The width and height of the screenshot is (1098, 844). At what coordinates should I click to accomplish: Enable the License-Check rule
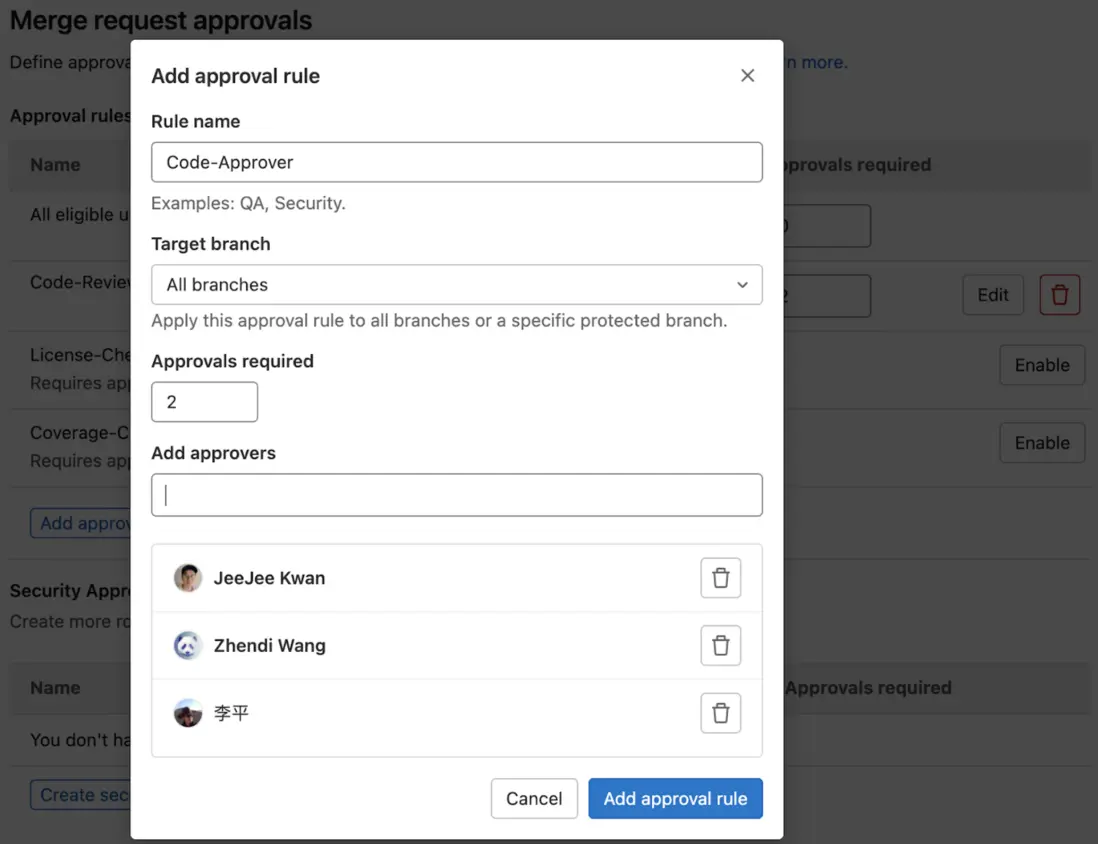(1042, 365)
